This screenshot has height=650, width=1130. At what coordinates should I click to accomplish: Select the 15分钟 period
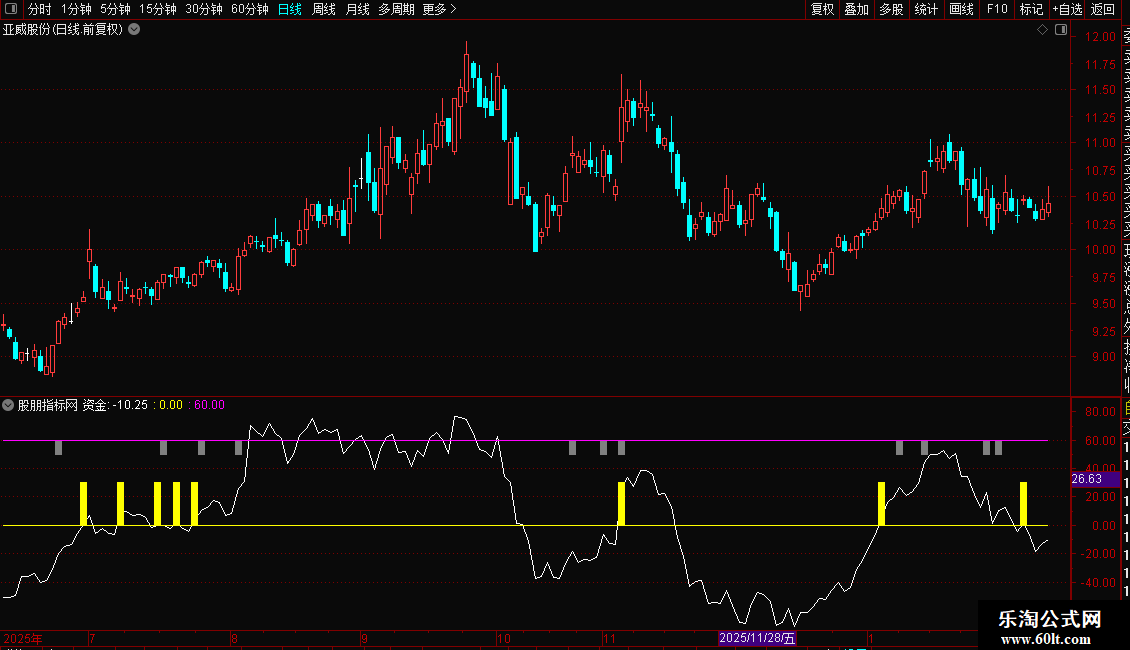tap(158, 9)
